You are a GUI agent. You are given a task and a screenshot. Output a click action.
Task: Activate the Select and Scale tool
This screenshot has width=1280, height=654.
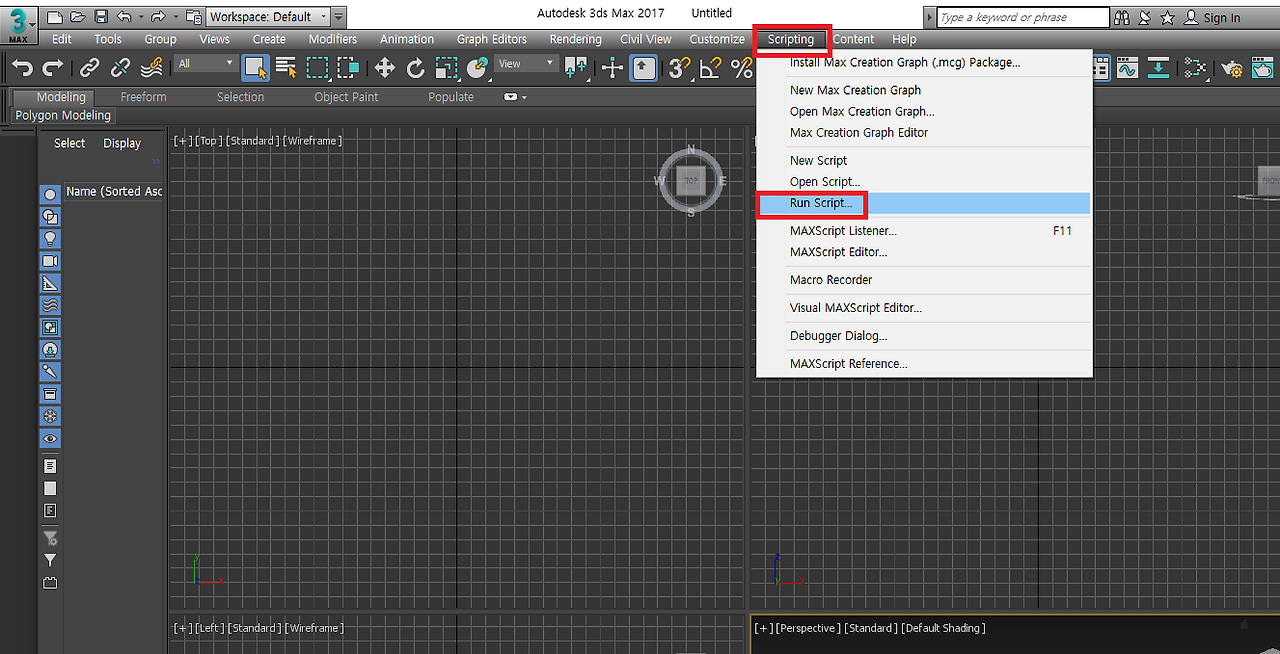pos(446,68)
